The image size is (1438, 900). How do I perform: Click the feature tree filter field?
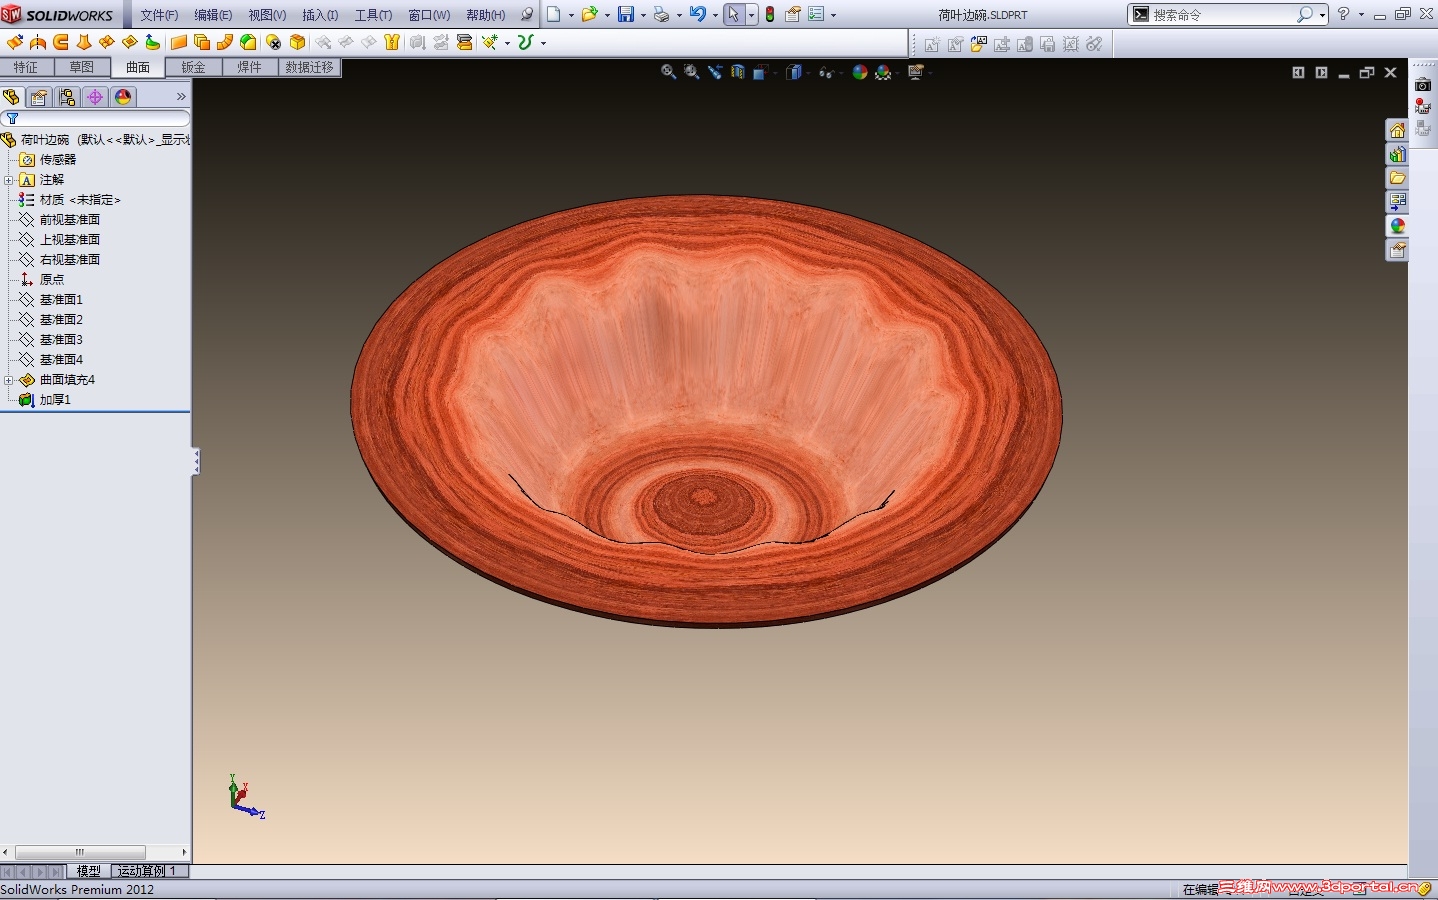96,118
